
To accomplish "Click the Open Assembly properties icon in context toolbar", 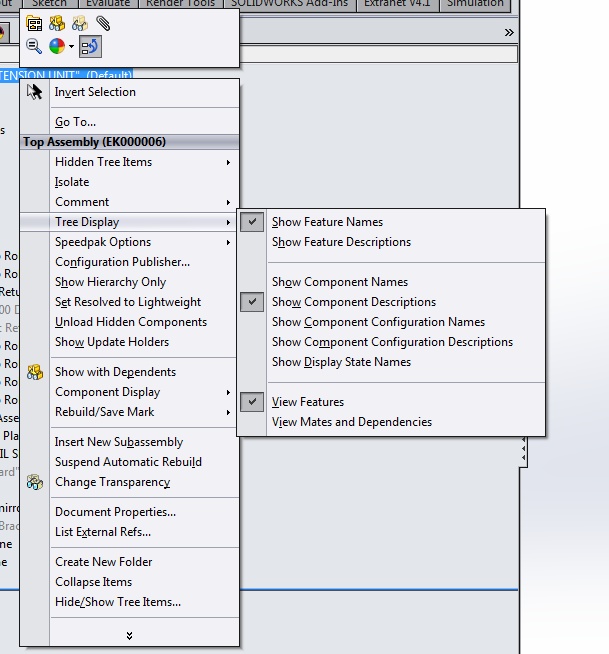I will (x=34, y=24).
